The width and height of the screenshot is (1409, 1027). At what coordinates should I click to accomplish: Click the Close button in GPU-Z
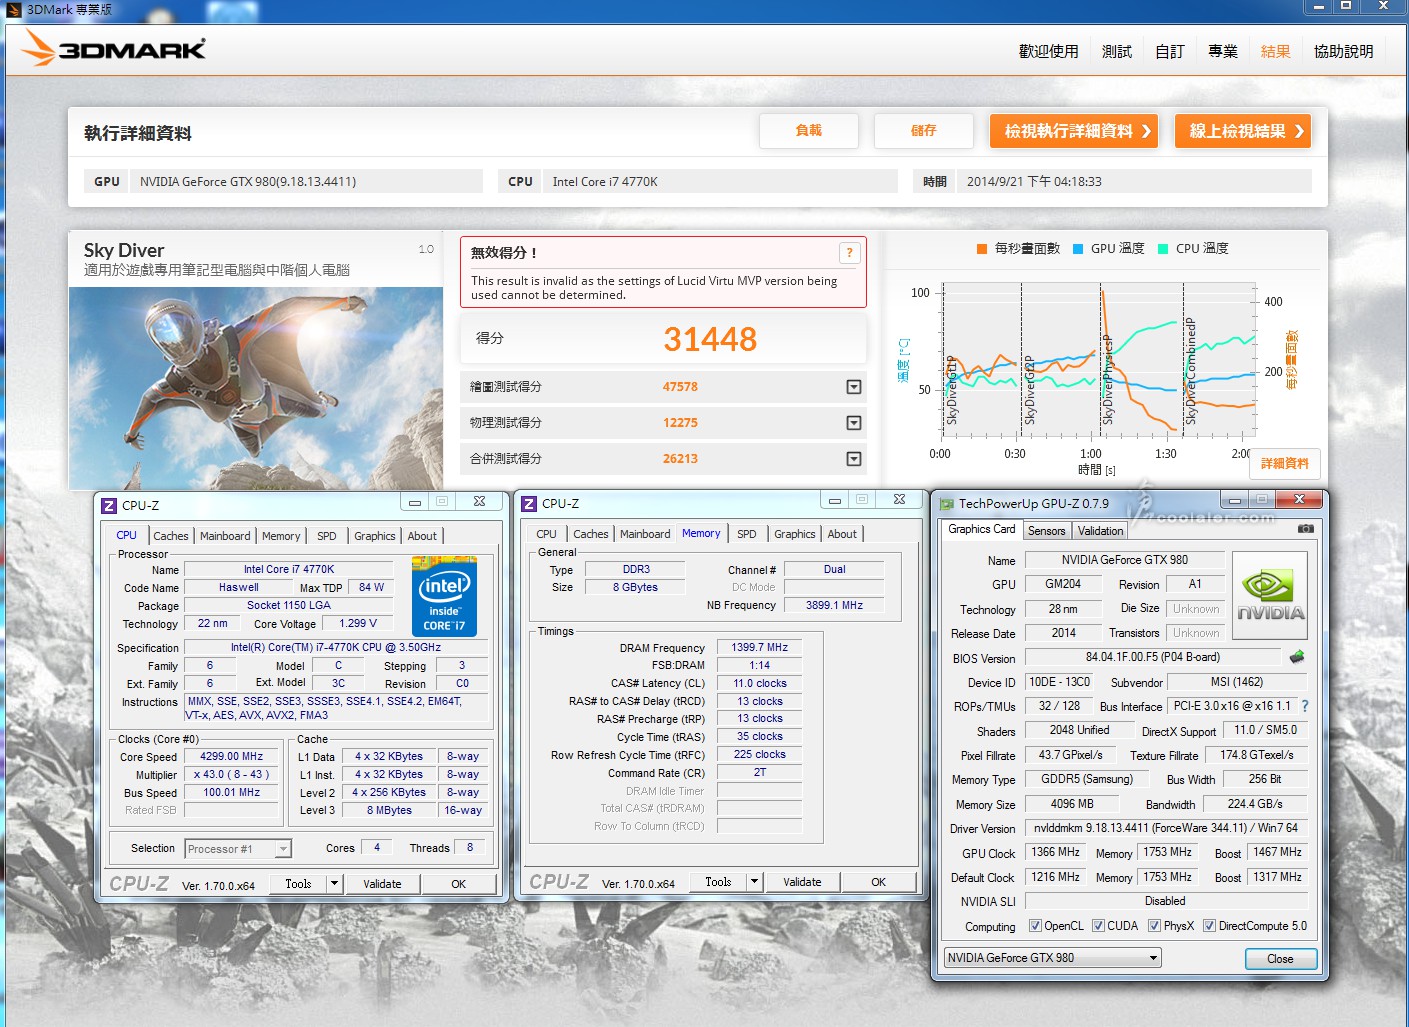[1280, 958]
